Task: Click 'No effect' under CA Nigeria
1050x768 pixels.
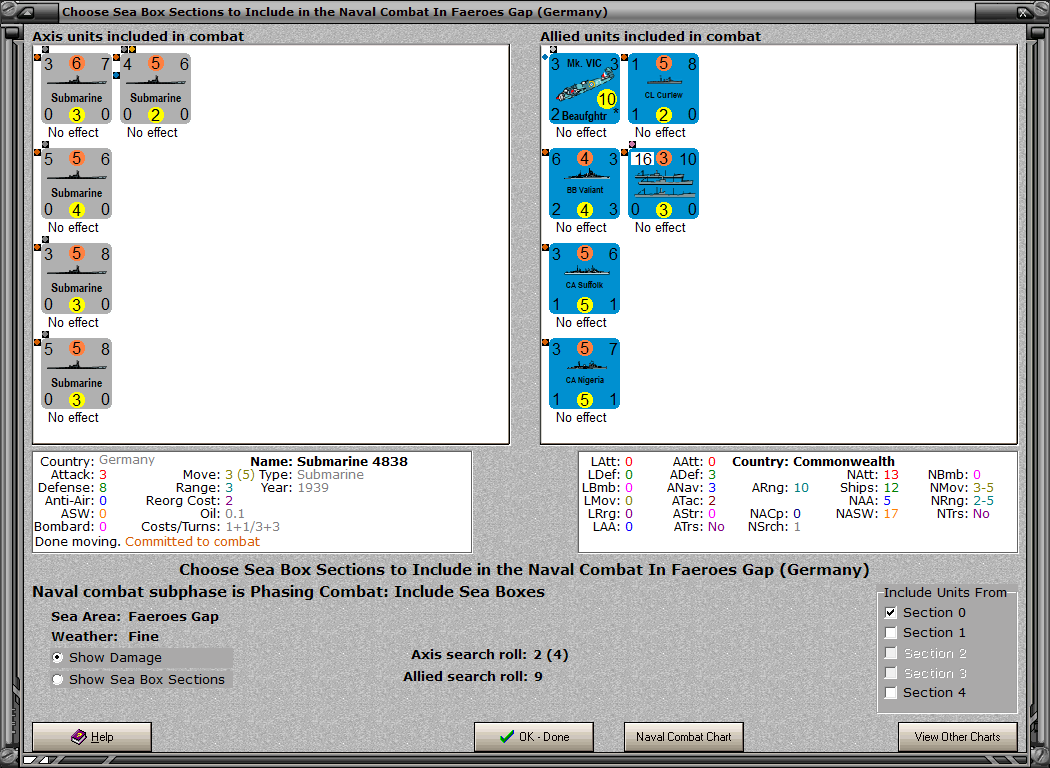Action: point(581,418)
